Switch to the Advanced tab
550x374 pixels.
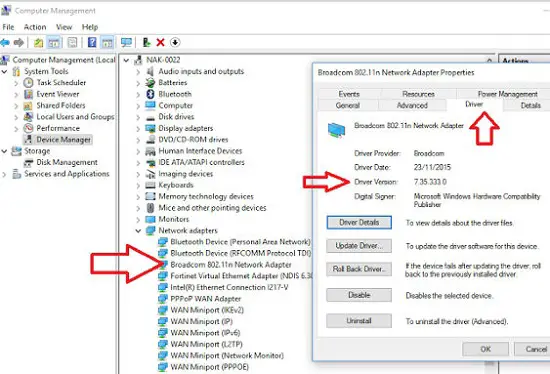412,105
